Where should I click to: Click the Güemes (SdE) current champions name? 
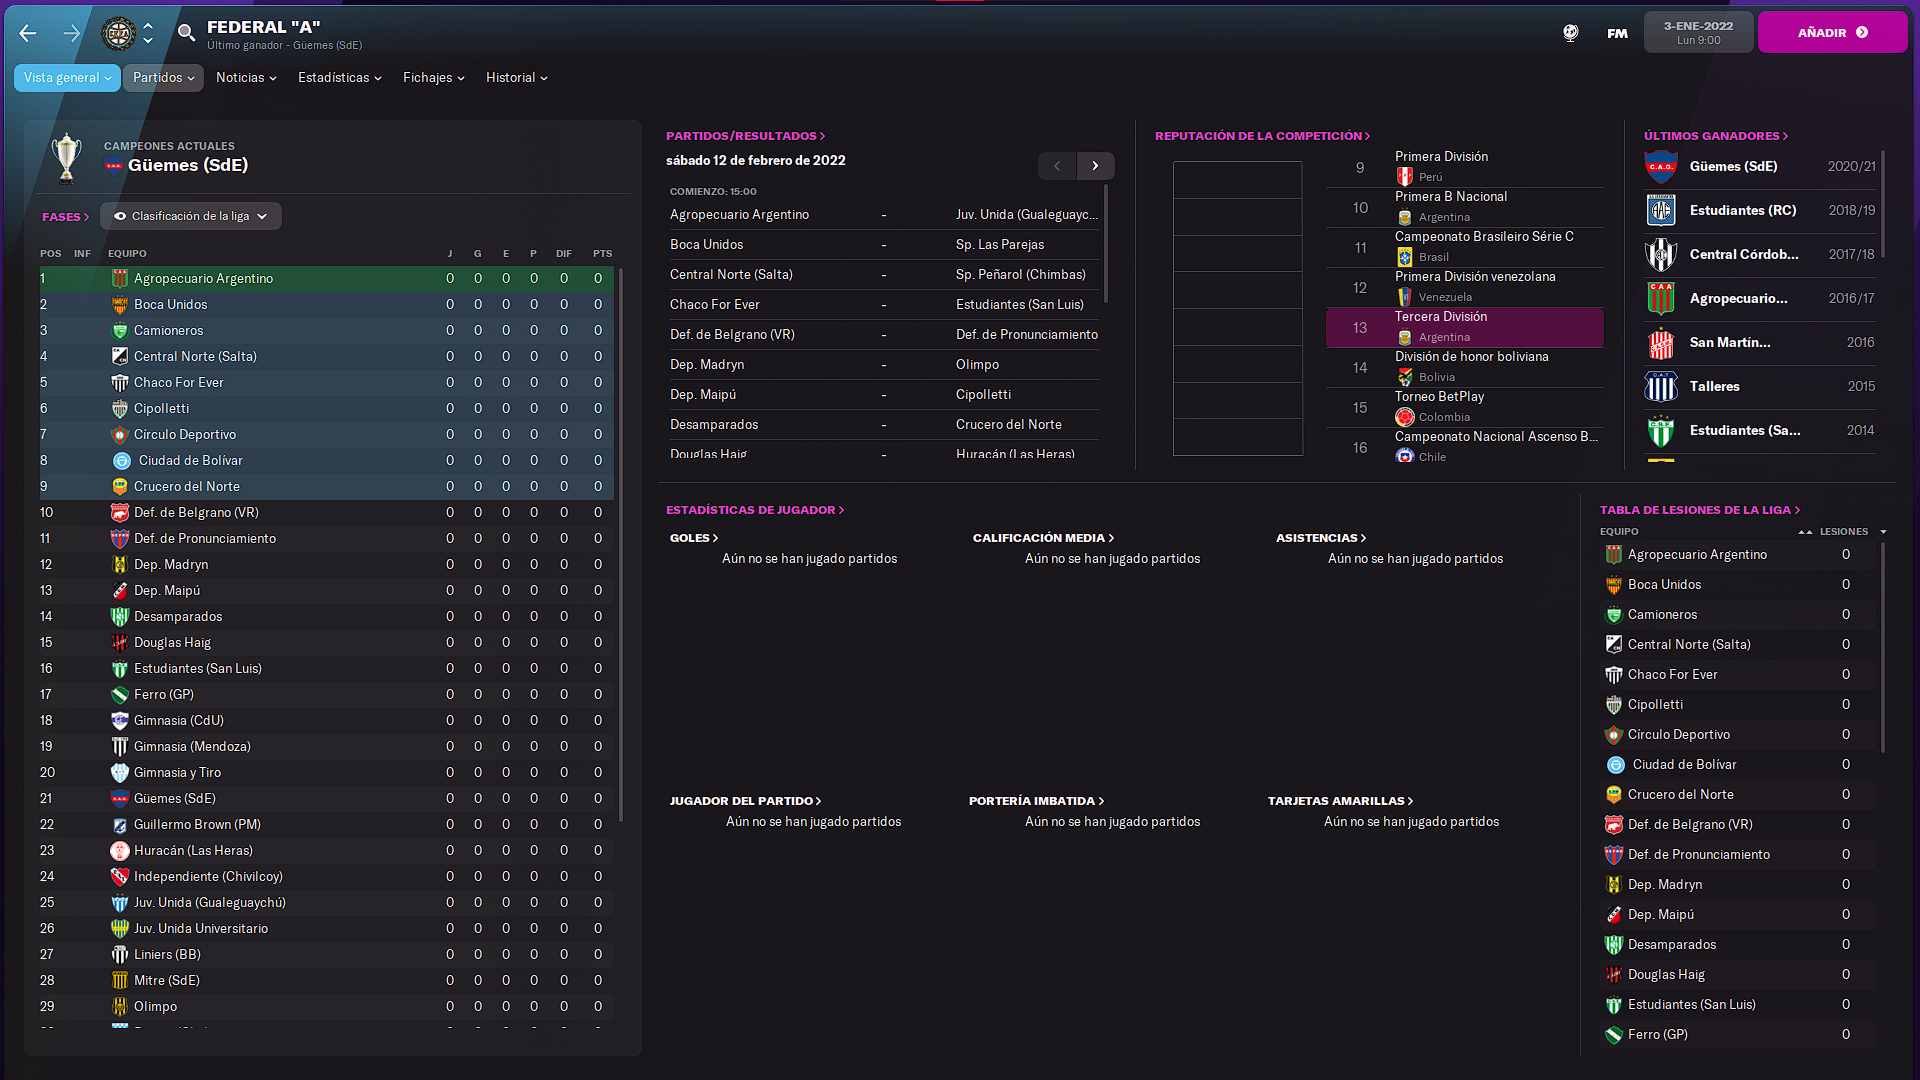188,166
